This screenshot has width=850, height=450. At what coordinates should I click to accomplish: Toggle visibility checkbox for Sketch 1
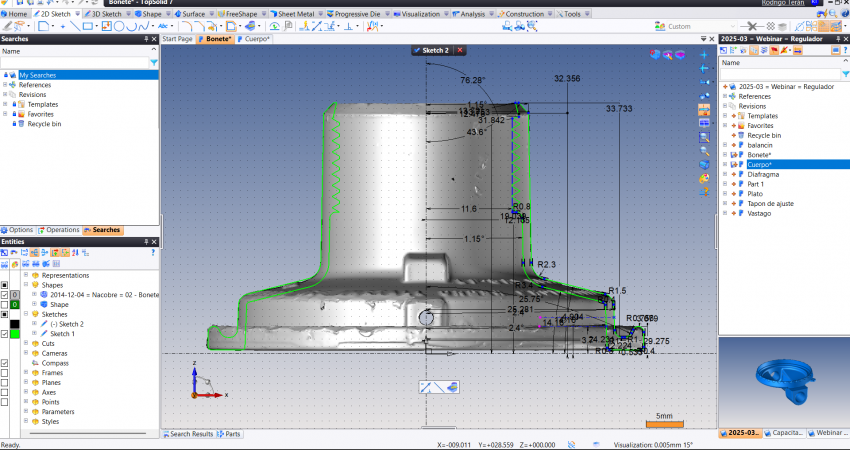coord(5,333)
